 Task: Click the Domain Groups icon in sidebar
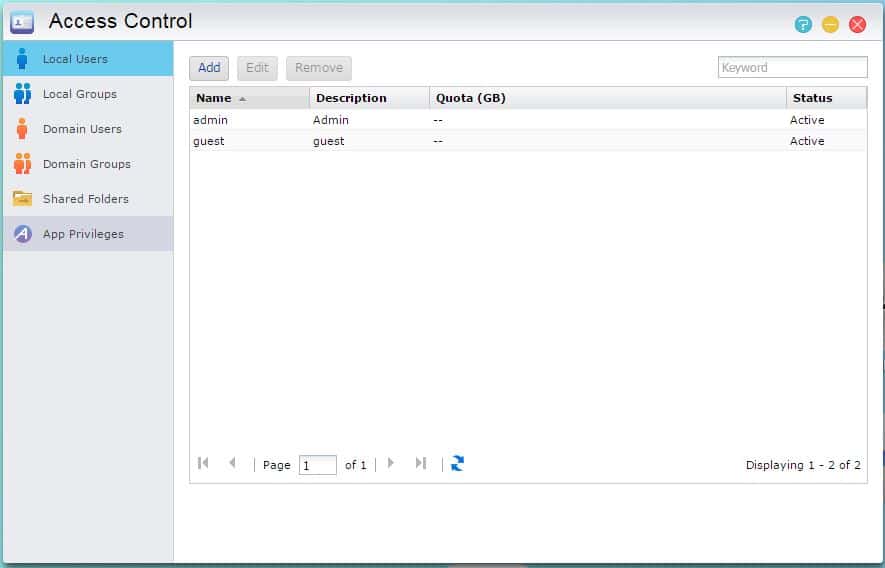[x=22, y=164]
